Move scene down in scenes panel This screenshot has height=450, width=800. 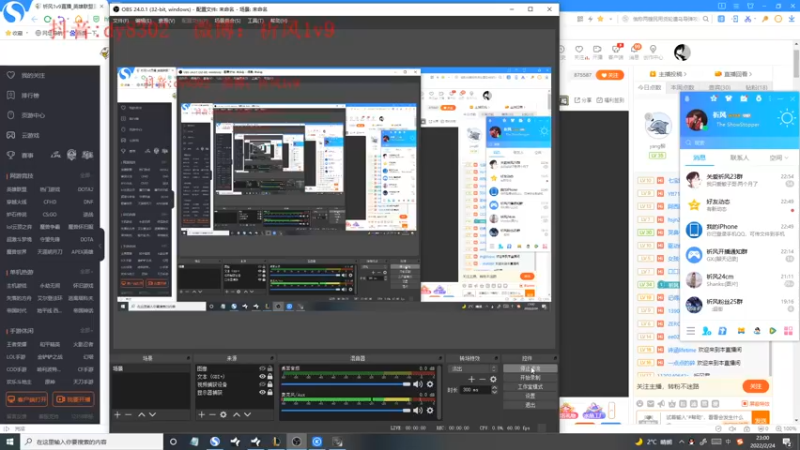pos(152,415)
